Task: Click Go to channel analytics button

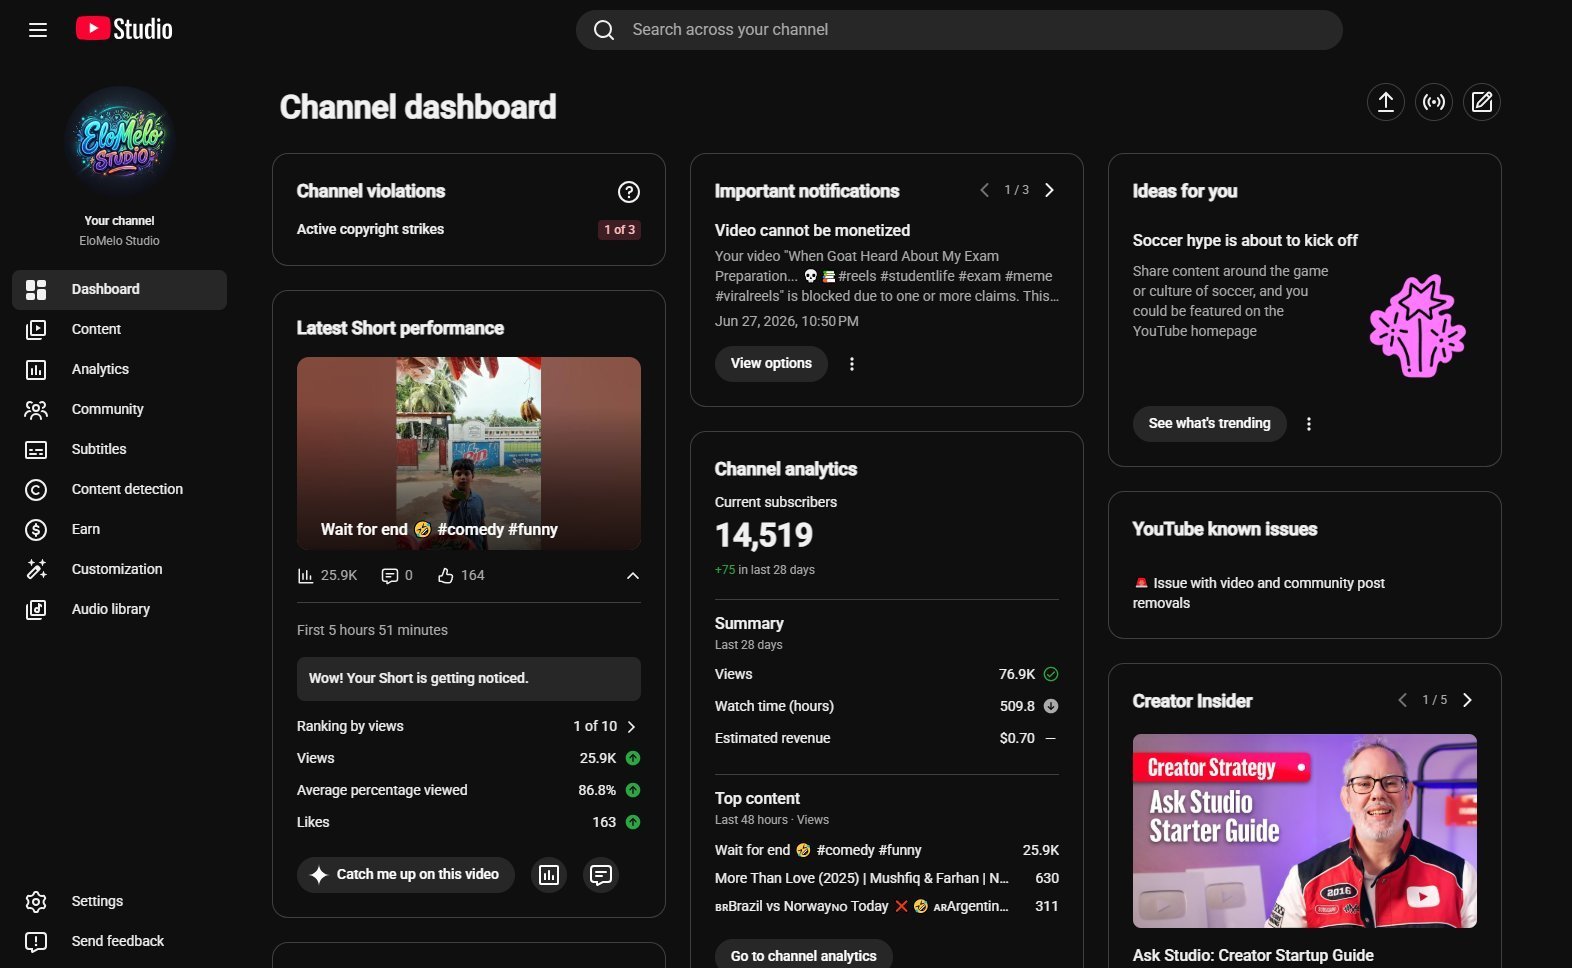Action: [x=803, y=955]
